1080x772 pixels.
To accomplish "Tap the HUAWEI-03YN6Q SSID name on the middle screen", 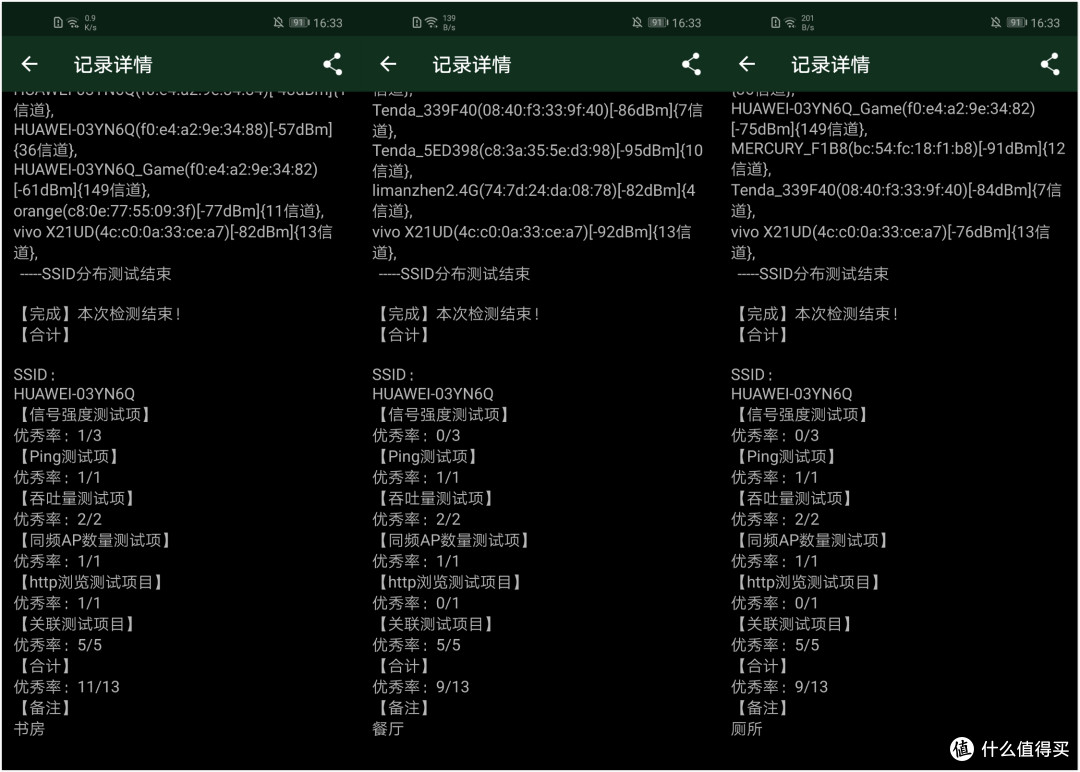I will pyautogui.click(x=433, y=394).
